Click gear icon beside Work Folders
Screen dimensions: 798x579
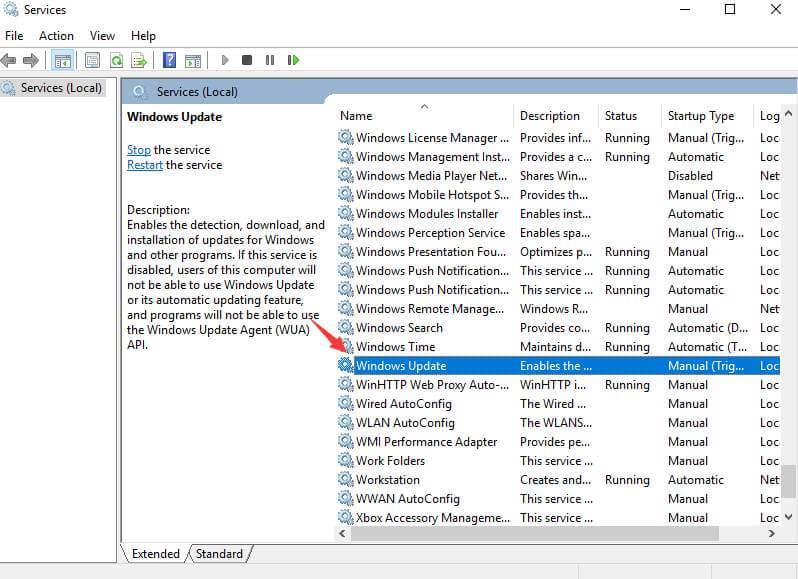click(x=346, y=460)
